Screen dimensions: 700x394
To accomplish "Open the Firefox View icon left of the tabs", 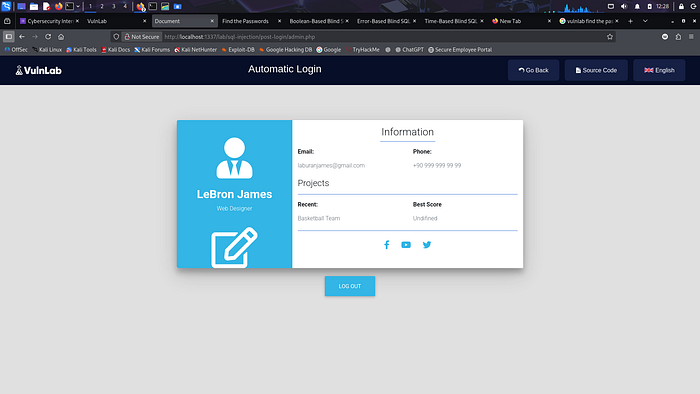I will pyautogui.click(x=7, y=21).
